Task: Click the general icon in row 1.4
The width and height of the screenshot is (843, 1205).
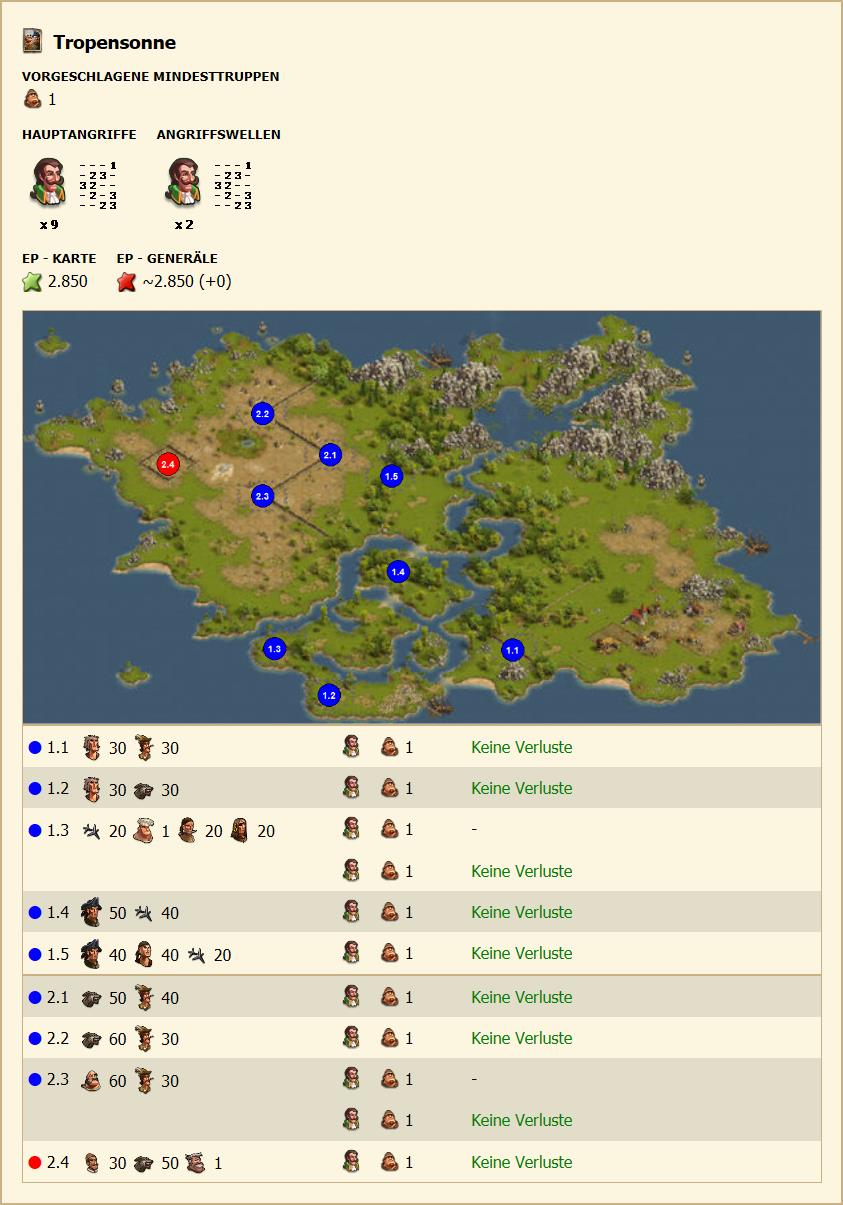Action: [351, 912]
